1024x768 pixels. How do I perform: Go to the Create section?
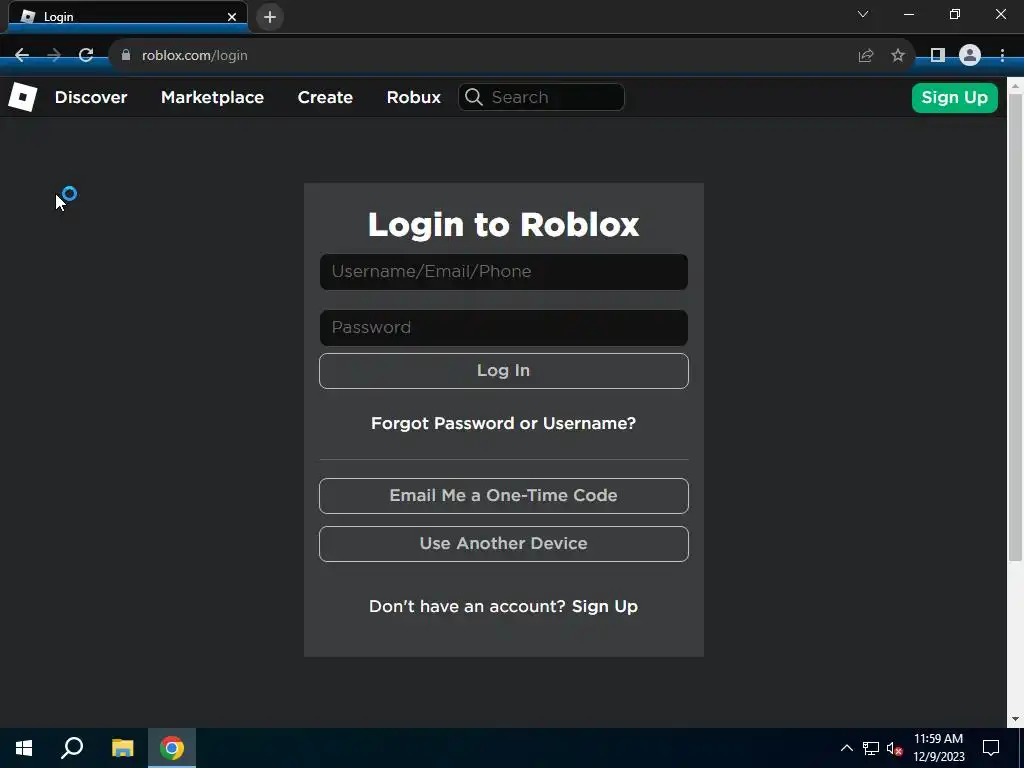[x=325, y=97]
